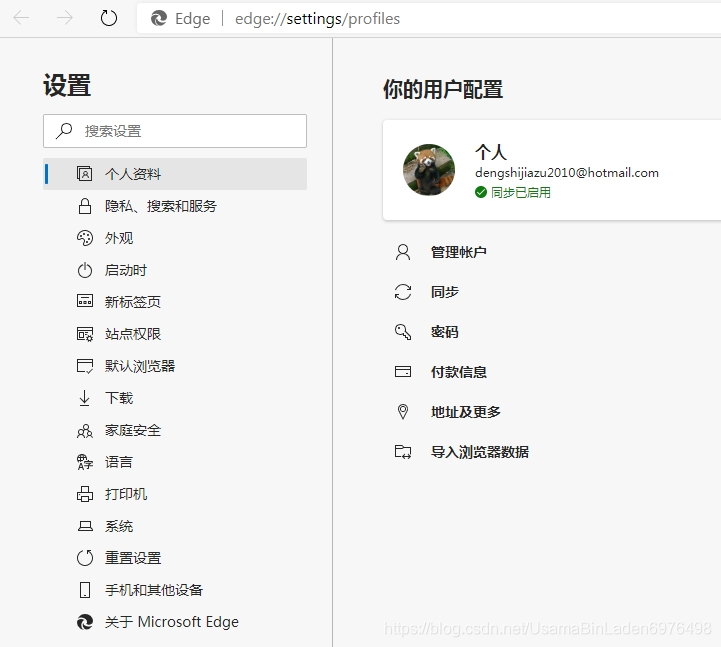The height and width of the screenshot is (647, 721).
Task: Click the Edge logo beside 关于
Action: 85,622
